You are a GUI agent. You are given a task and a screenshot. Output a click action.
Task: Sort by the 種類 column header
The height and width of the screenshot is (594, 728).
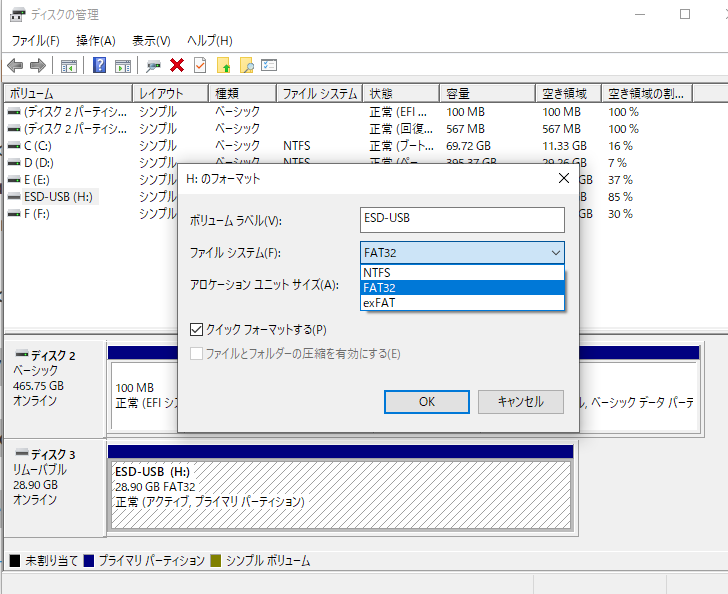(242, 93)
